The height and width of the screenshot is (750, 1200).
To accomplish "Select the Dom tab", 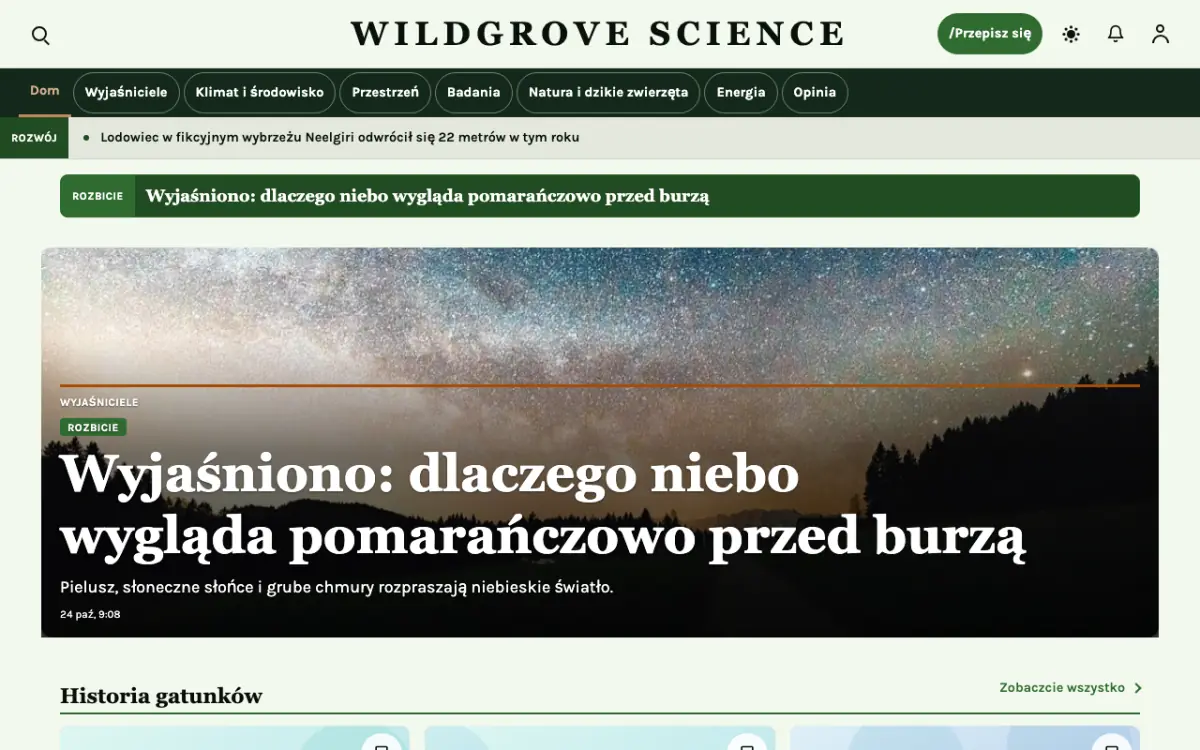I will click(x=45, y=91).
